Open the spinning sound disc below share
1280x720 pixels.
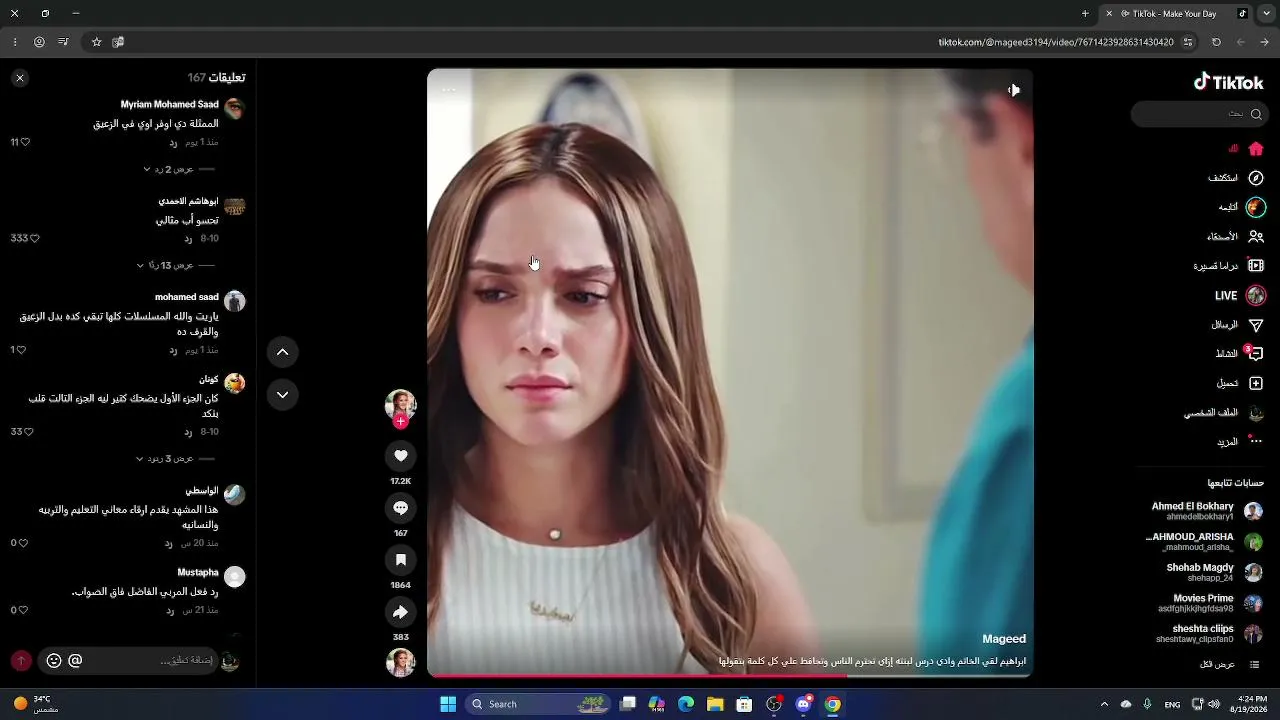[400, 662]
